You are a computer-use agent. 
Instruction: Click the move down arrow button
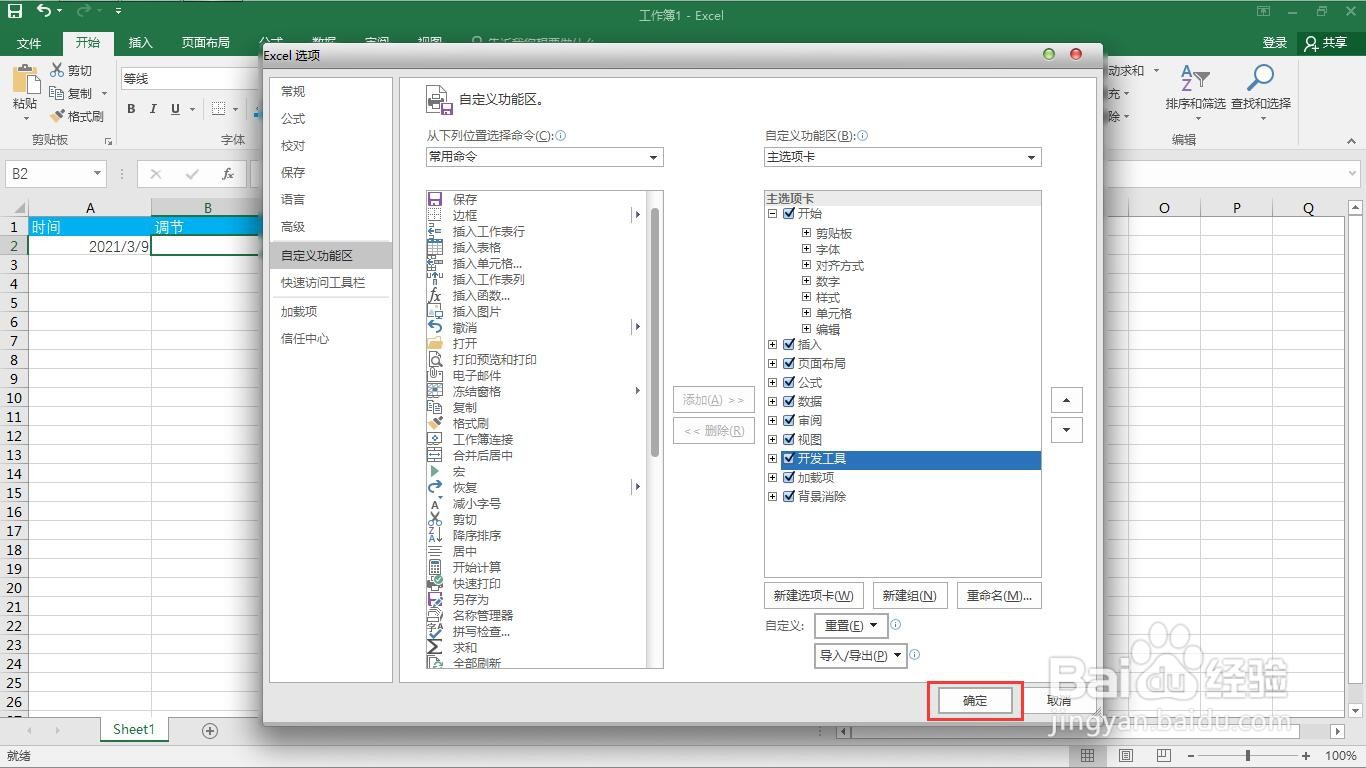(1067, 430)
